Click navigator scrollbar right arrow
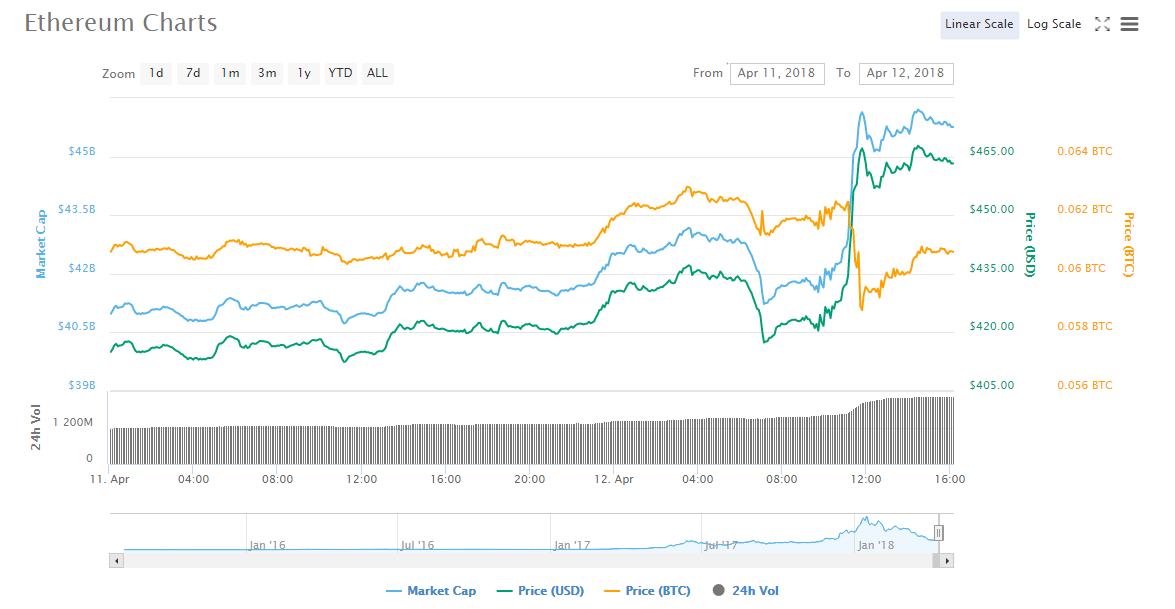Screen dimensions: 1175x609 [x=947, y=560]
